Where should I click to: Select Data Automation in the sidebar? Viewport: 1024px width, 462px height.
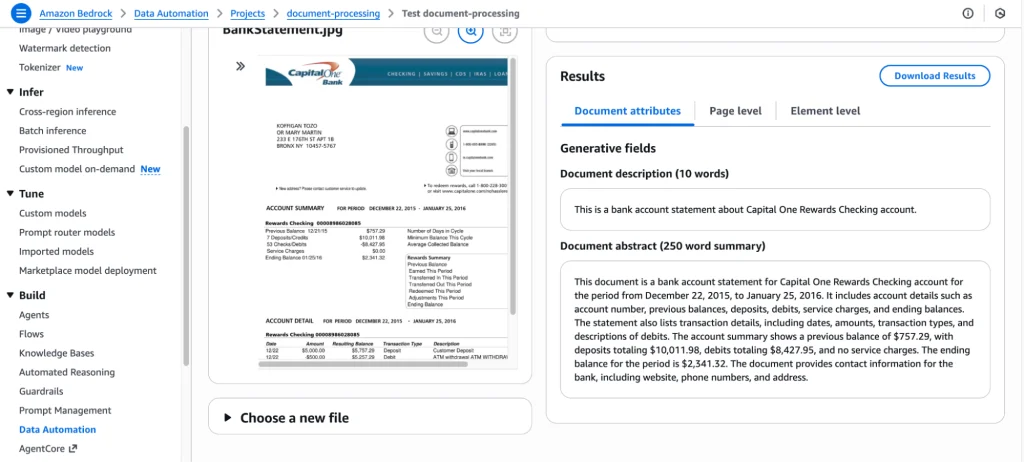[57, 429]
